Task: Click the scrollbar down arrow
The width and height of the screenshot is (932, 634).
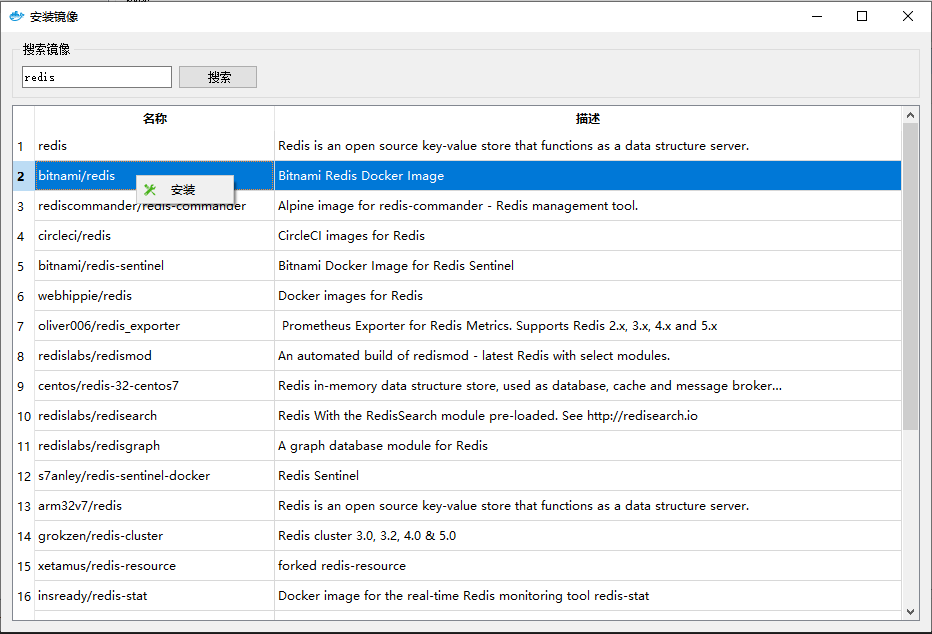Action: click(x=910, y=611)
